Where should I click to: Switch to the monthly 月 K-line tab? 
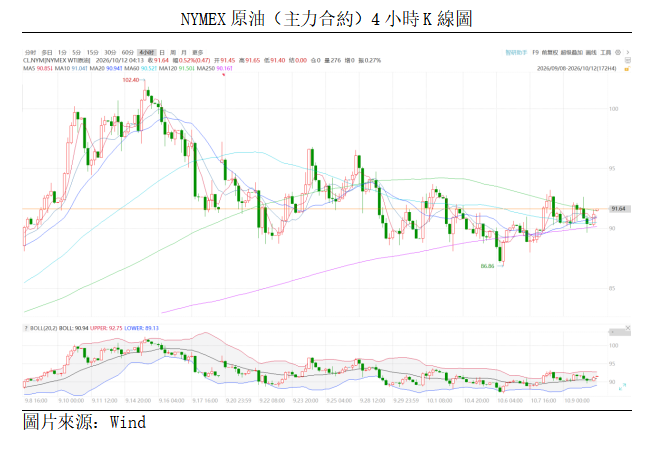[x=184, y=53]
